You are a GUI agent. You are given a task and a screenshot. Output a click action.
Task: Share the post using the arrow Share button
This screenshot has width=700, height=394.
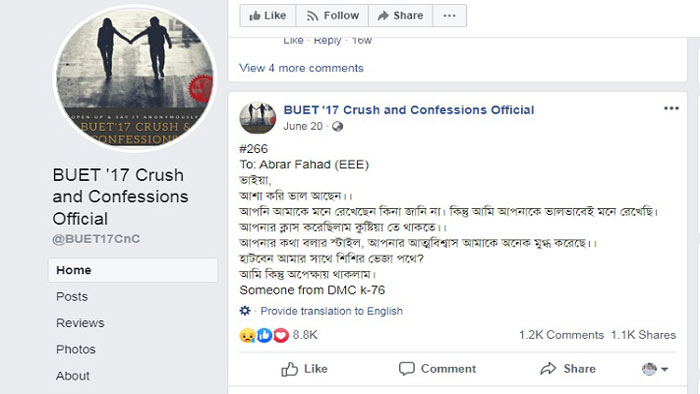568,369
